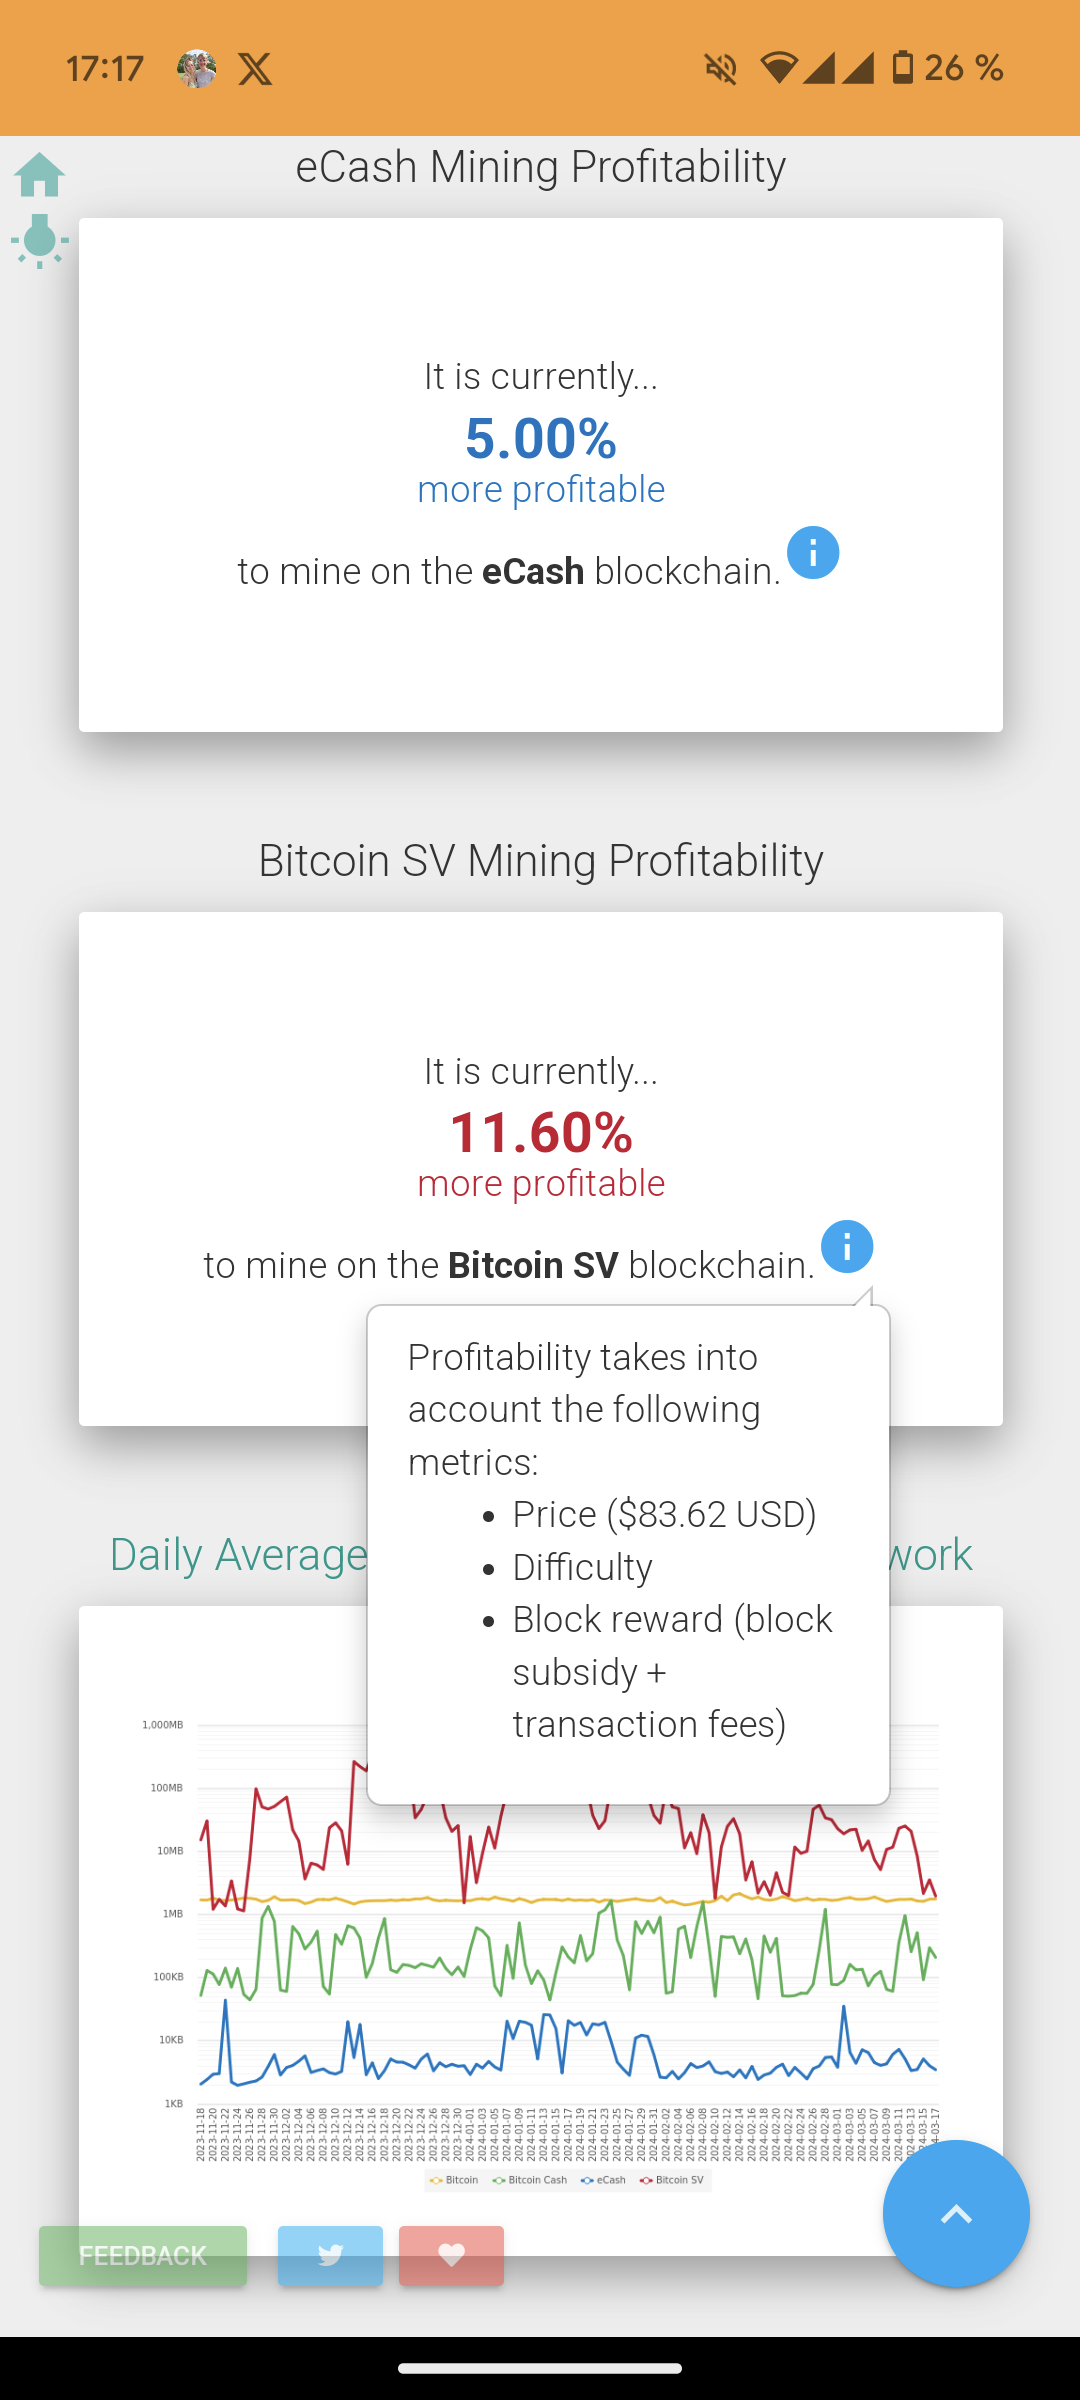This screenshot has height=2400, width=1080.
Task: Tap the scroll-to-top chevron button
Action: click(x=956, y=2213)
